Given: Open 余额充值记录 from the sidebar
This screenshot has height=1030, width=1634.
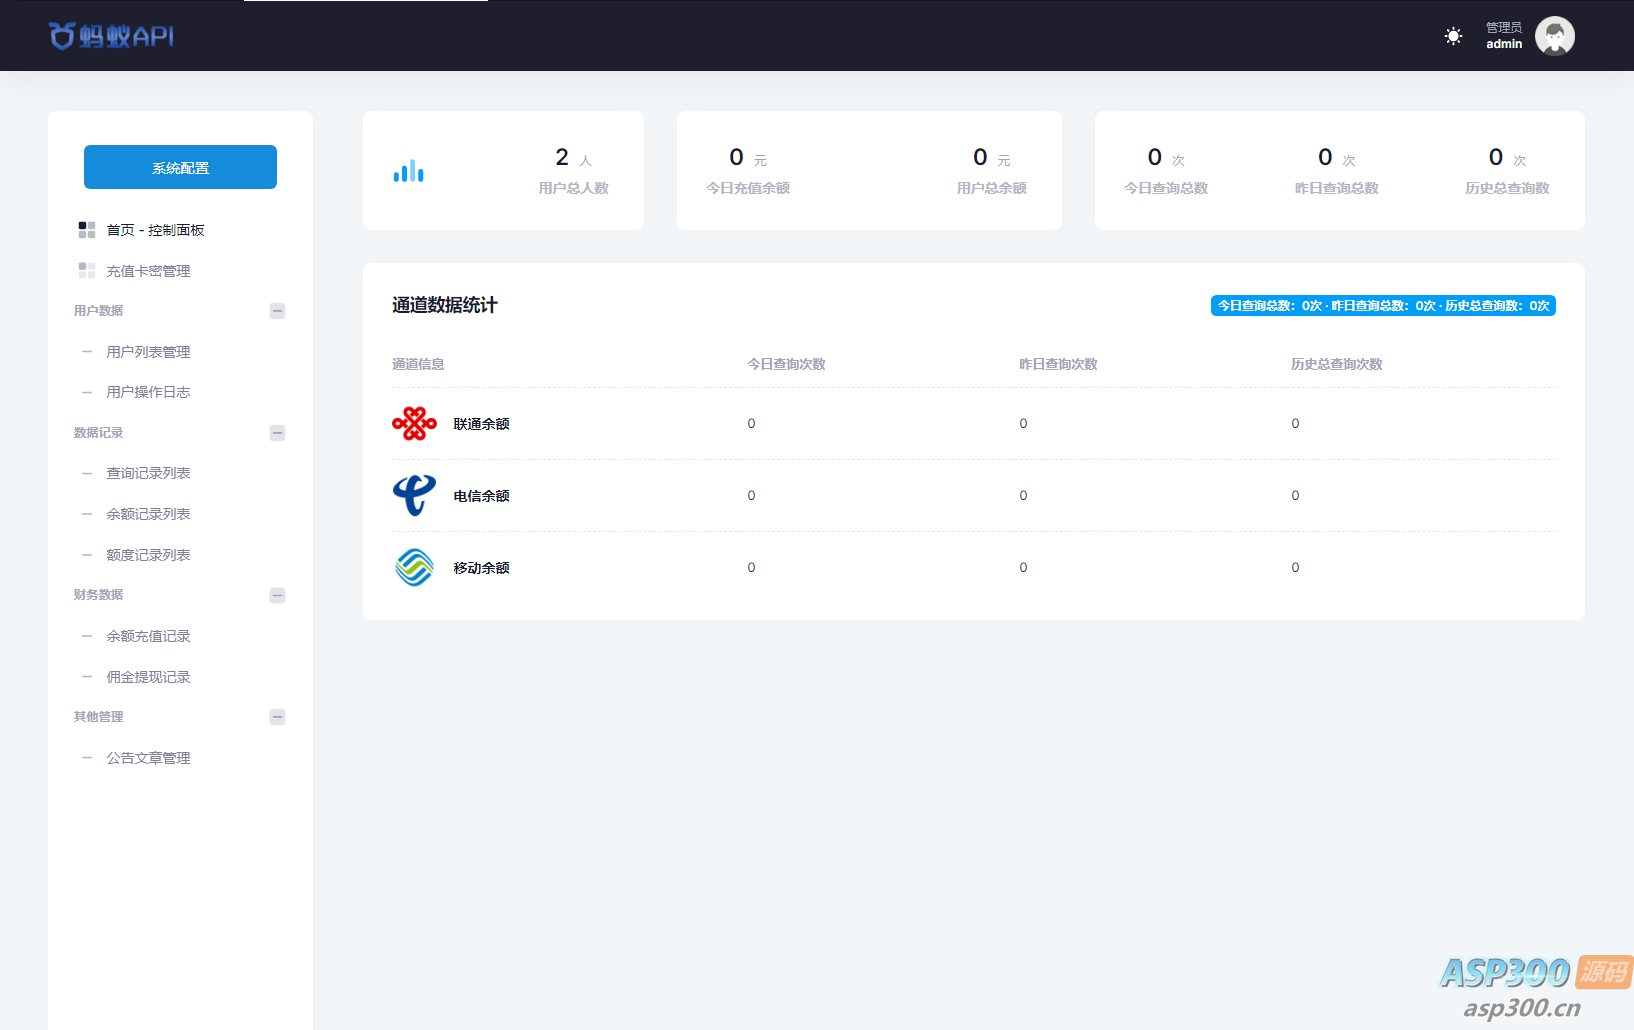Looking at the screenshot, I should pos(148,636).
